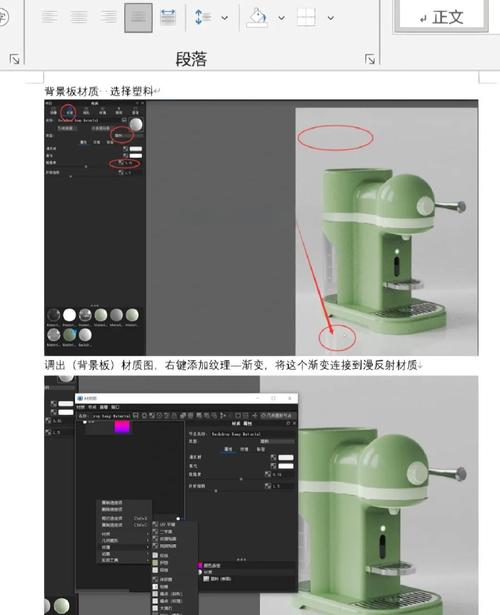This screenshot has width=500, height=615.
Task: Open the 段落 paragraph settings dialog launcher
Action: point(369,59)
